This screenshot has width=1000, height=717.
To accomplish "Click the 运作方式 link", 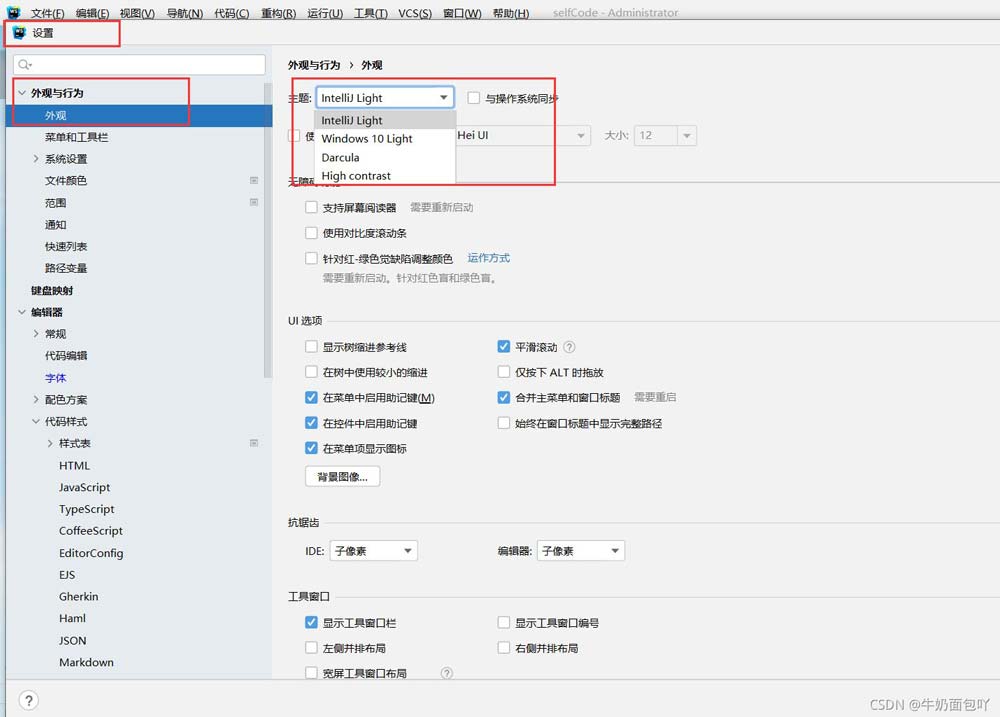I will click(x=488, y=257).
